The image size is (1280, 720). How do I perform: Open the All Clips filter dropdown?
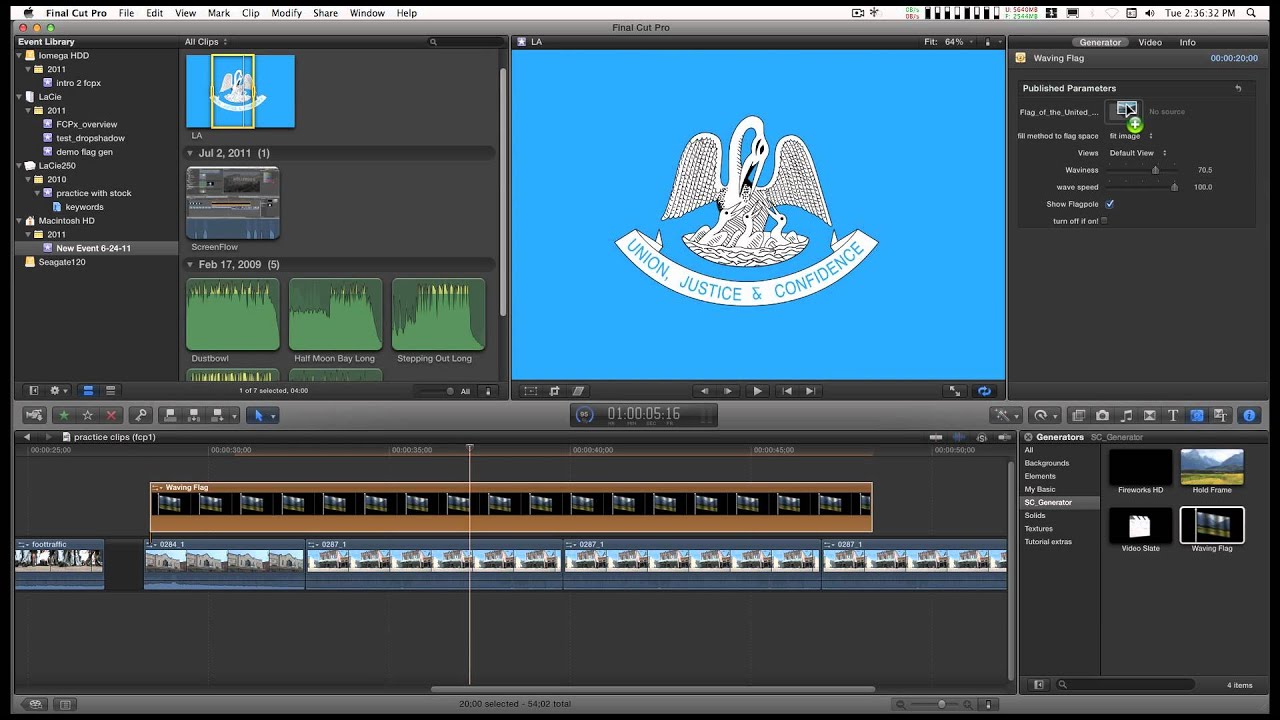coord(206,42)
